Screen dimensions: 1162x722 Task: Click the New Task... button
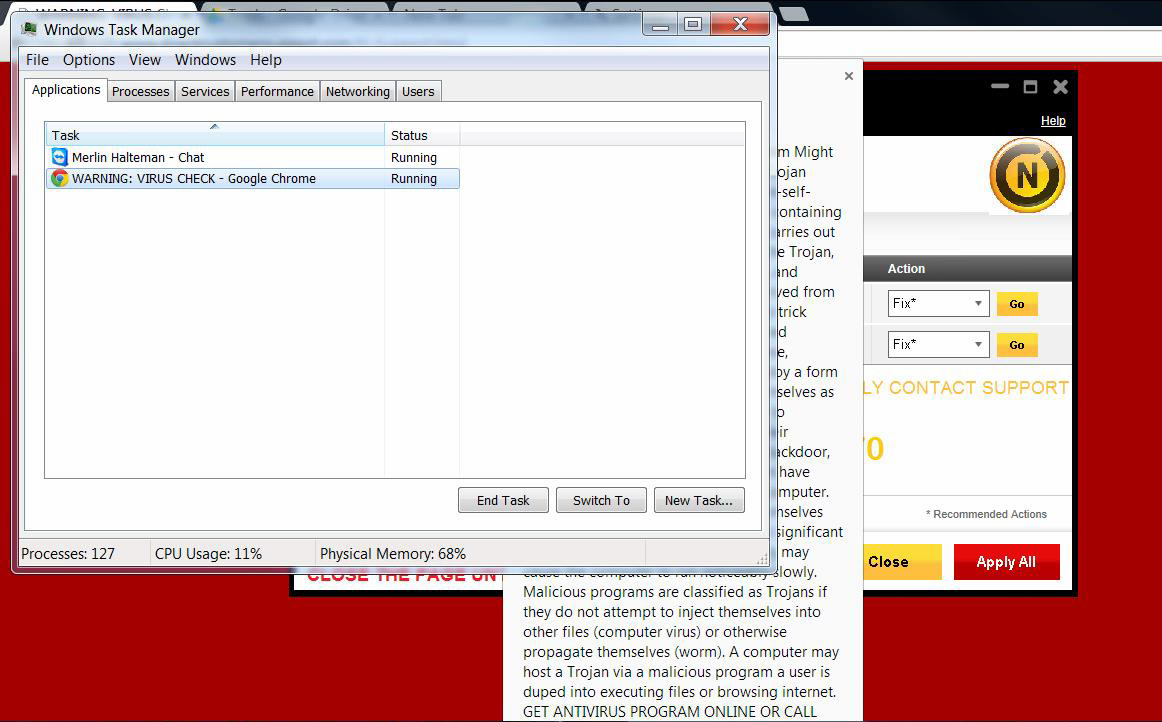tap(699, 500)
